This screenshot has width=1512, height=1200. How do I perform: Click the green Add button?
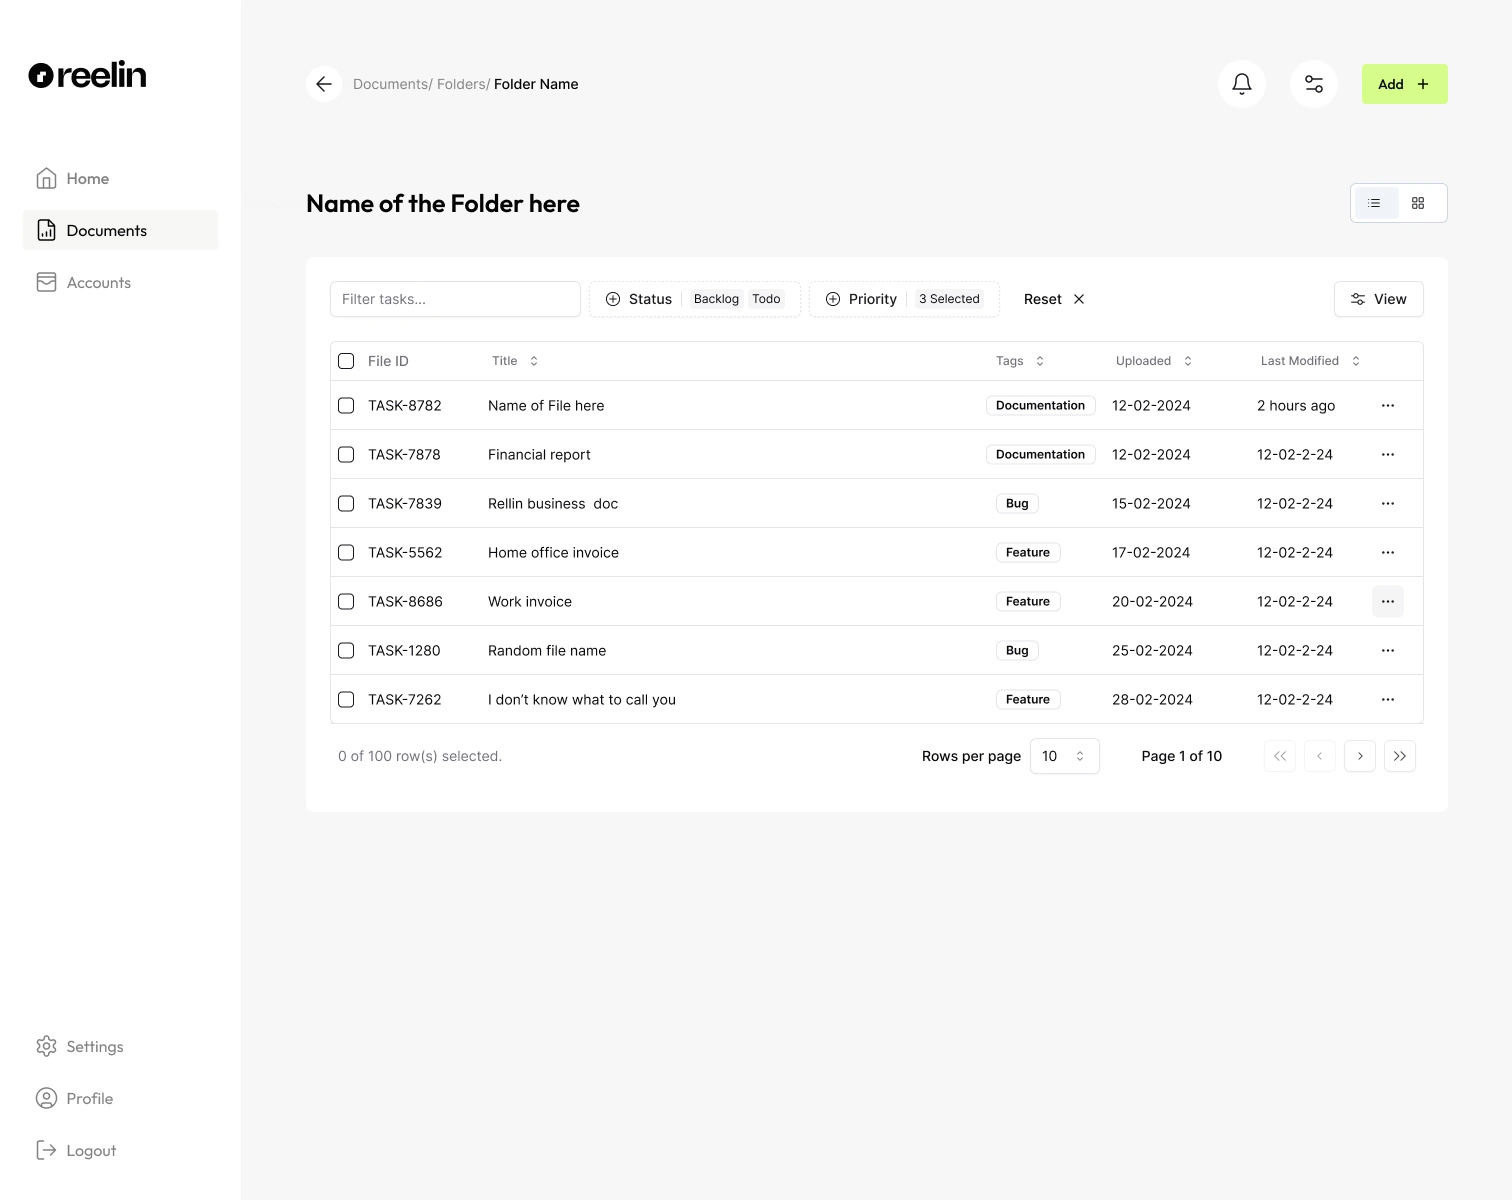[1404, 84]
